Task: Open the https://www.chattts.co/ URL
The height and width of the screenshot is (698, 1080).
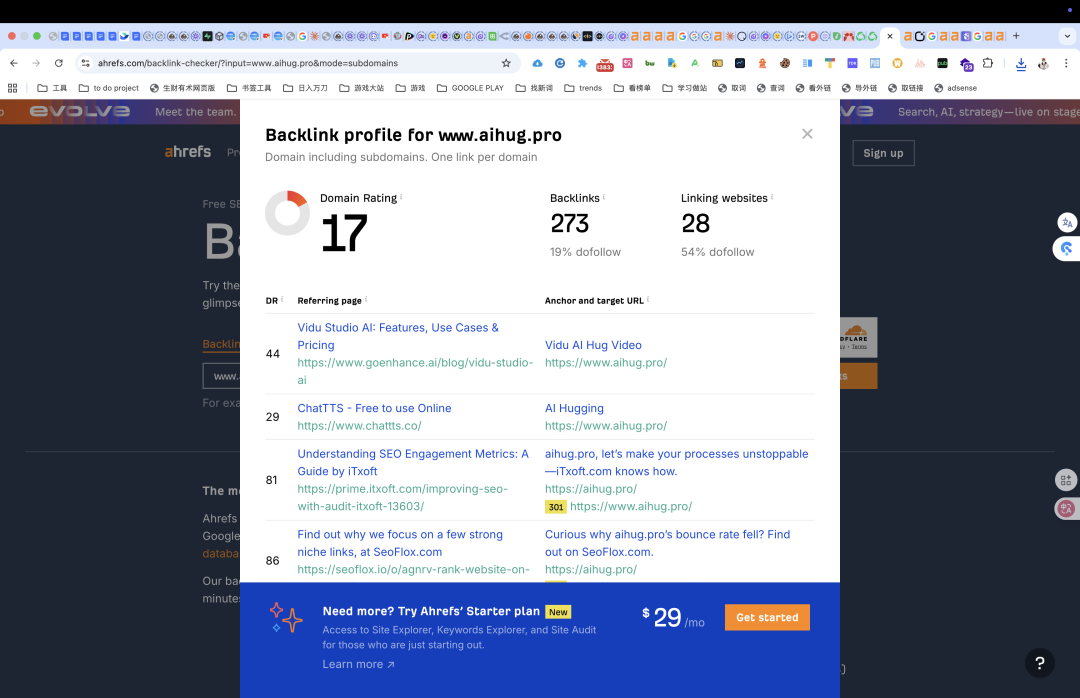Action: (359, 426)
